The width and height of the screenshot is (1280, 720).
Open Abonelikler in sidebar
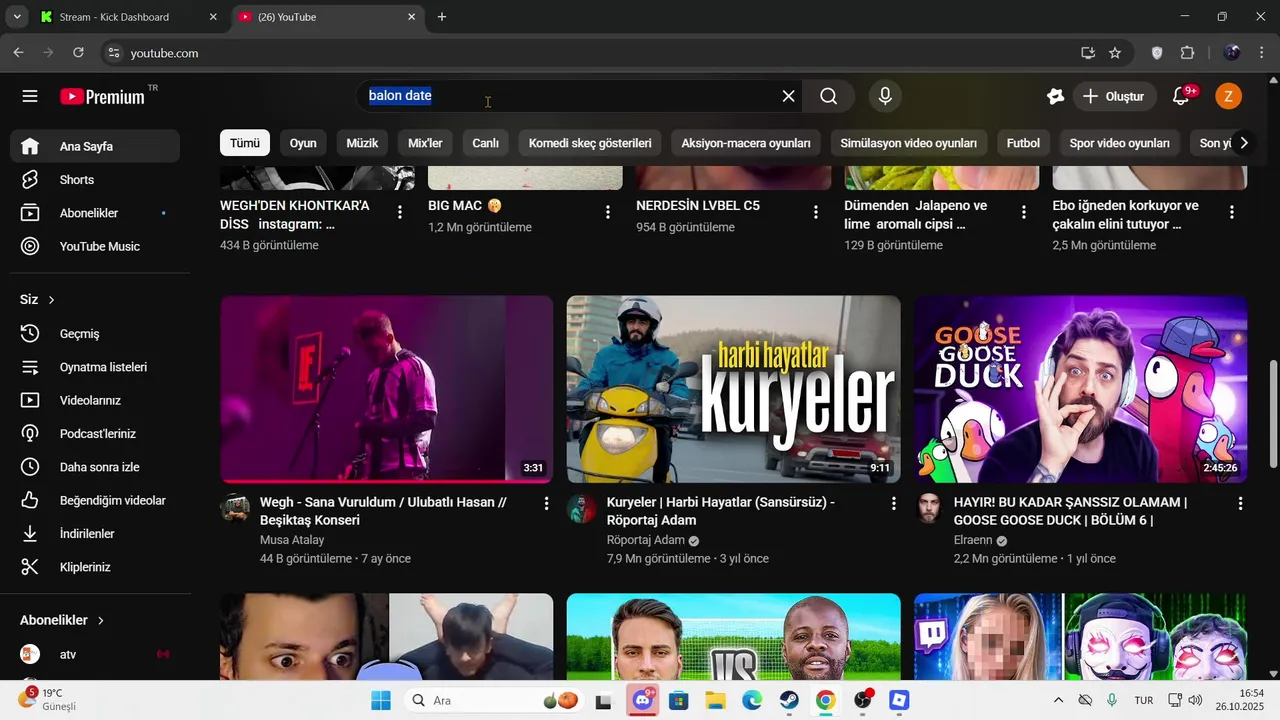[x=95, y=213]
